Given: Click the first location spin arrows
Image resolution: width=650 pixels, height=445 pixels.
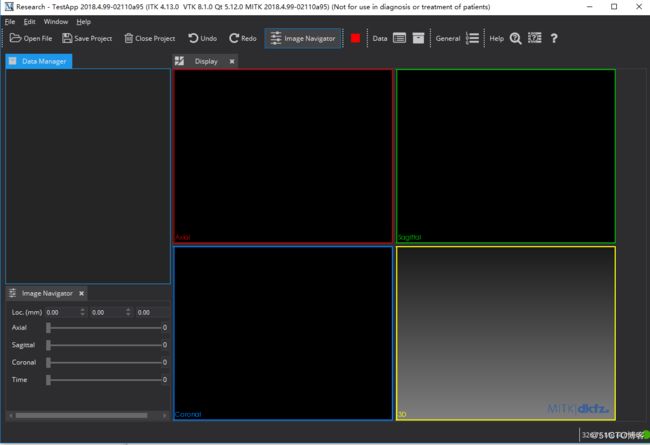Looking at the screenshot, I should click(x=82, y=312).
